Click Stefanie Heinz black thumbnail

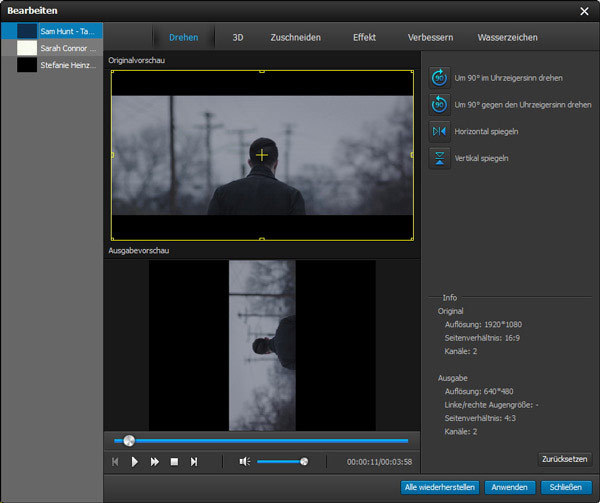pyautogui.click(x=27, y=65)
